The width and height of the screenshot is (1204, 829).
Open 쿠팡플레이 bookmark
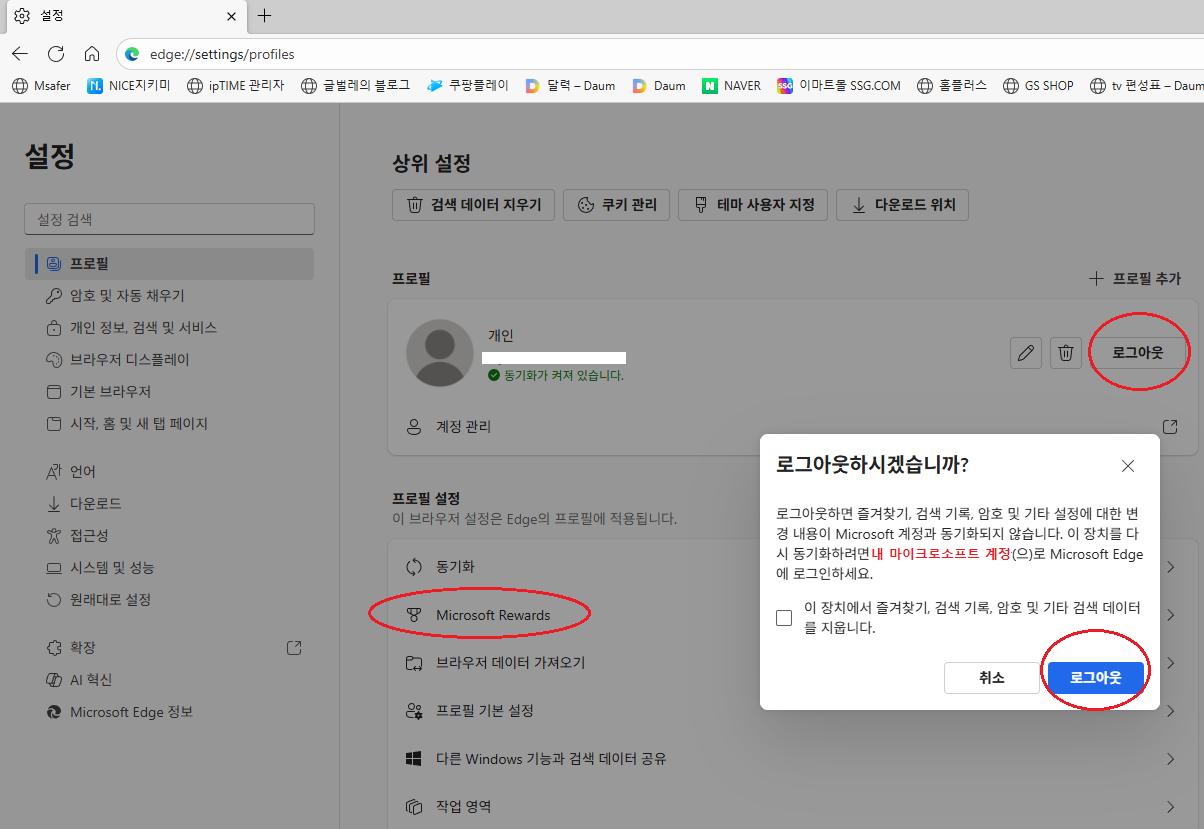pos(468,86)
